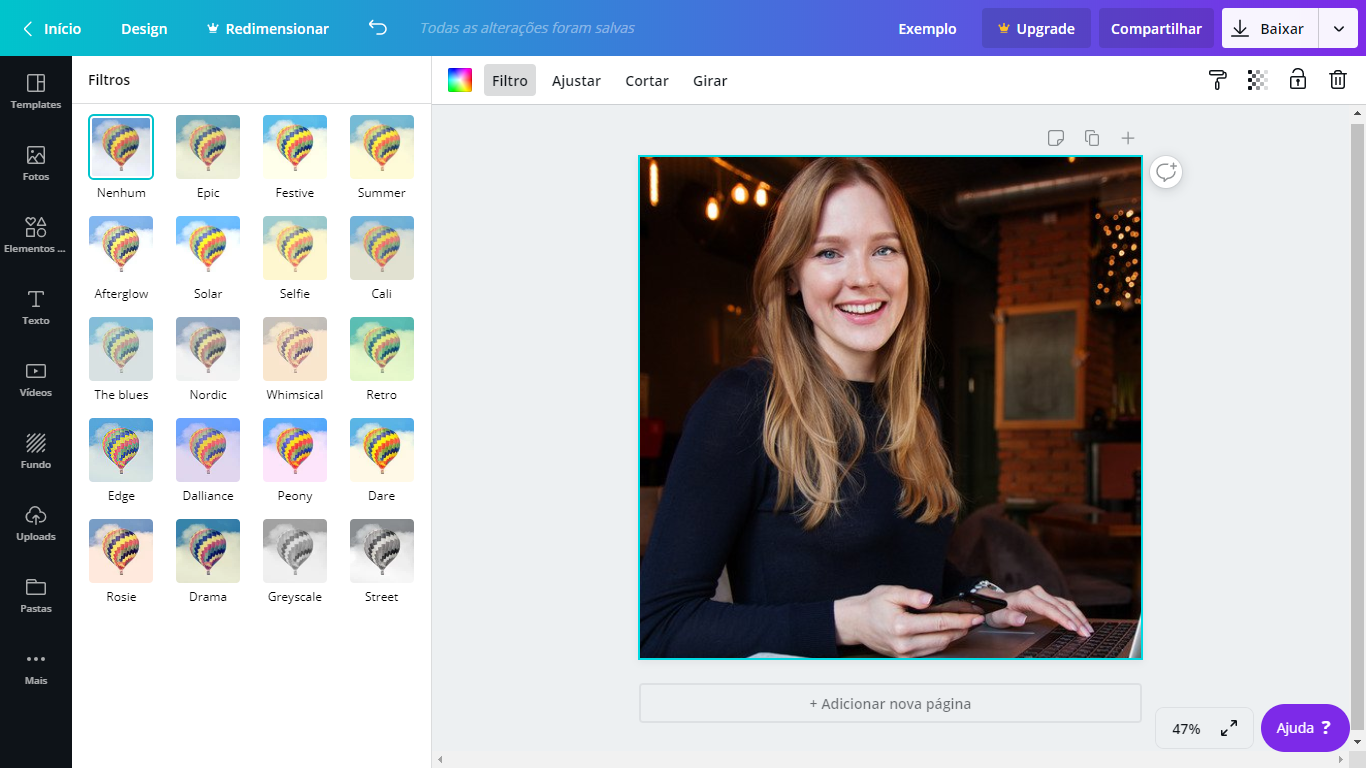
Task: Open the Fundo sidebar panel
Action: point(36,451)
